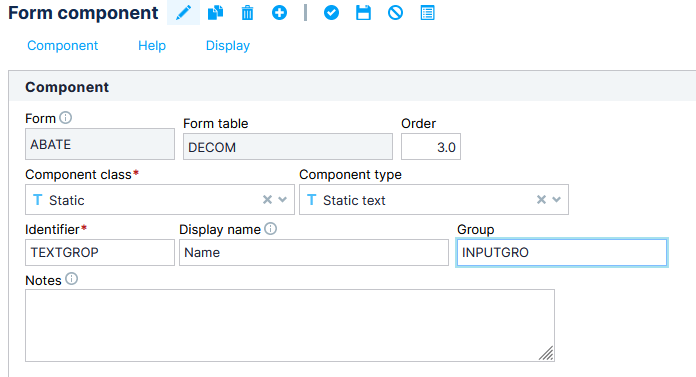The image size is (696, 377).
Task: Switch to the Help tab
Action: coord(152,46)
